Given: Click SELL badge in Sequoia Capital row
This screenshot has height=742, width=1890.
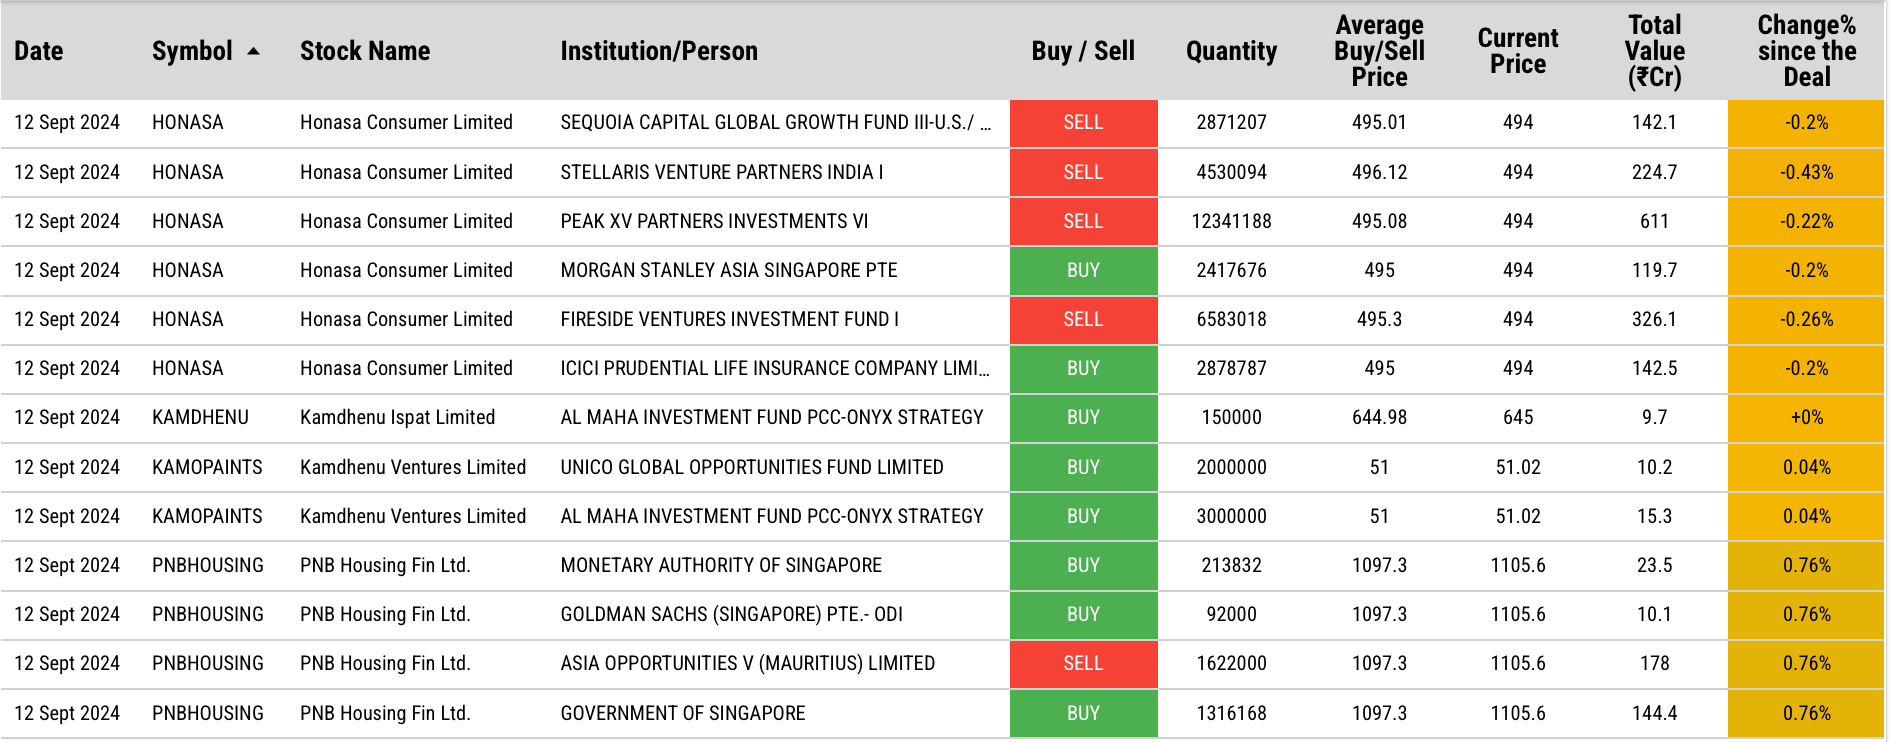Looking at the screenshot, I should point(1083,123).
